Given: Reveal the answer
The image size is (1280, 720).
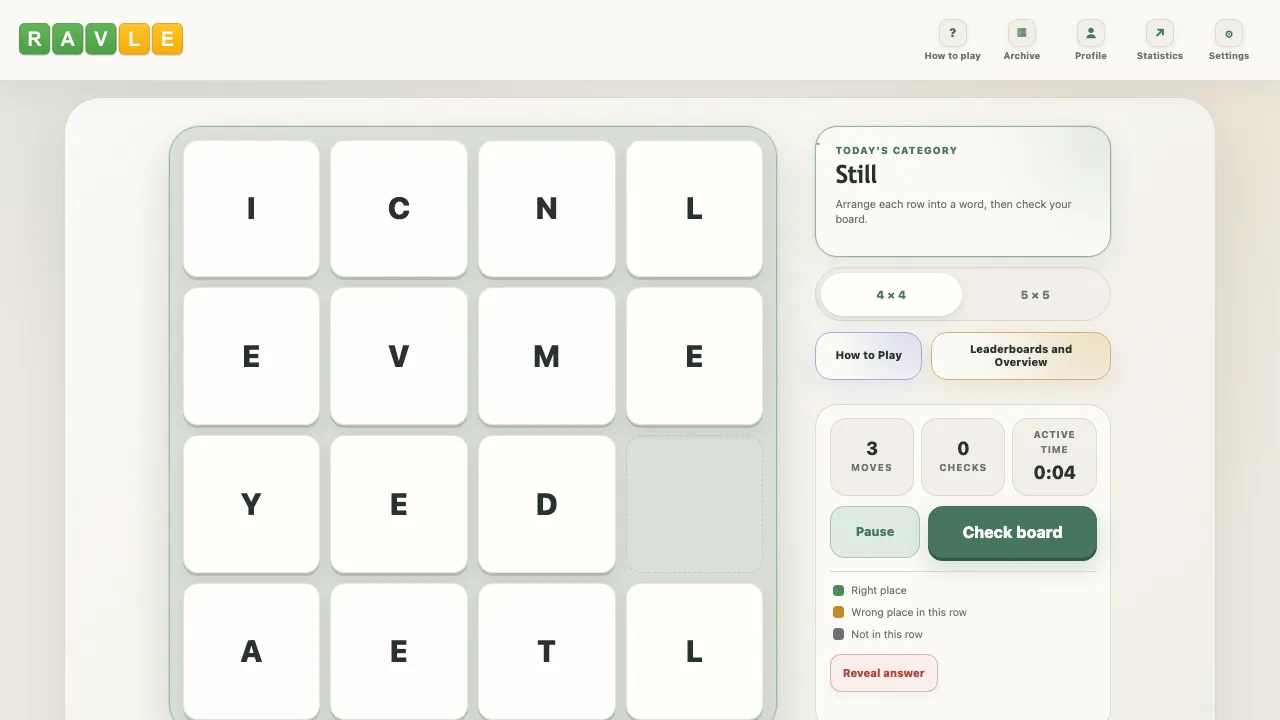Looking at the screenshot, I should [884, 673].
